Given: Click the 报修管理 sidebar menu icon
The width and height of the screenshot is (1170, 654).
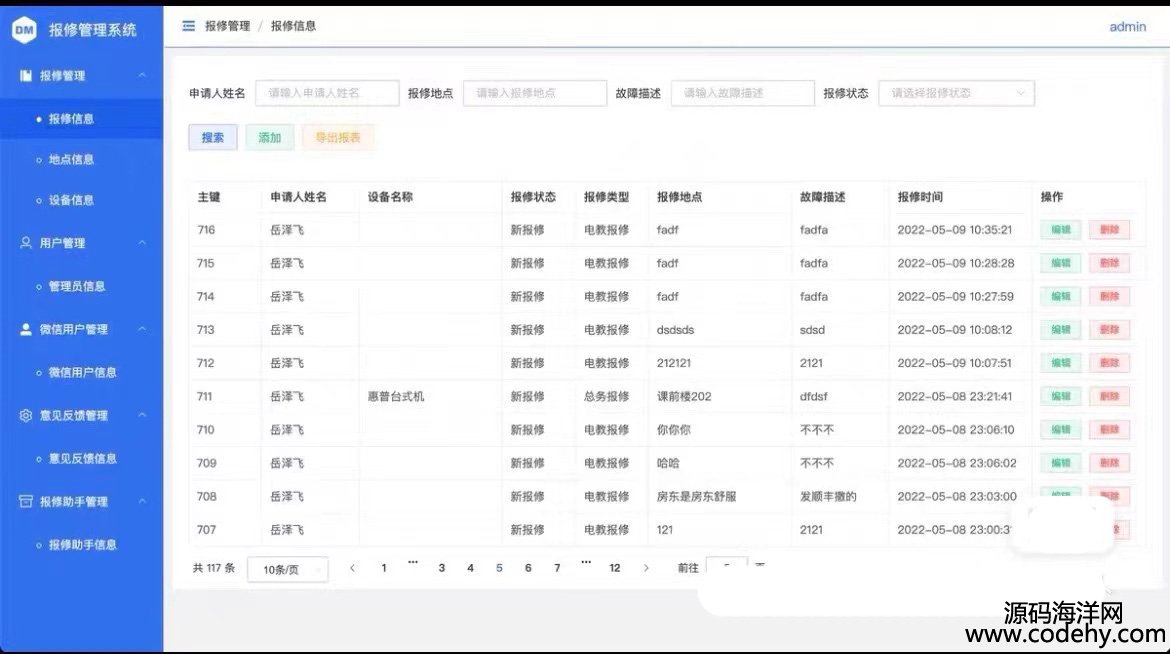Looking at the screenshot, I should (x=26, y=75).
